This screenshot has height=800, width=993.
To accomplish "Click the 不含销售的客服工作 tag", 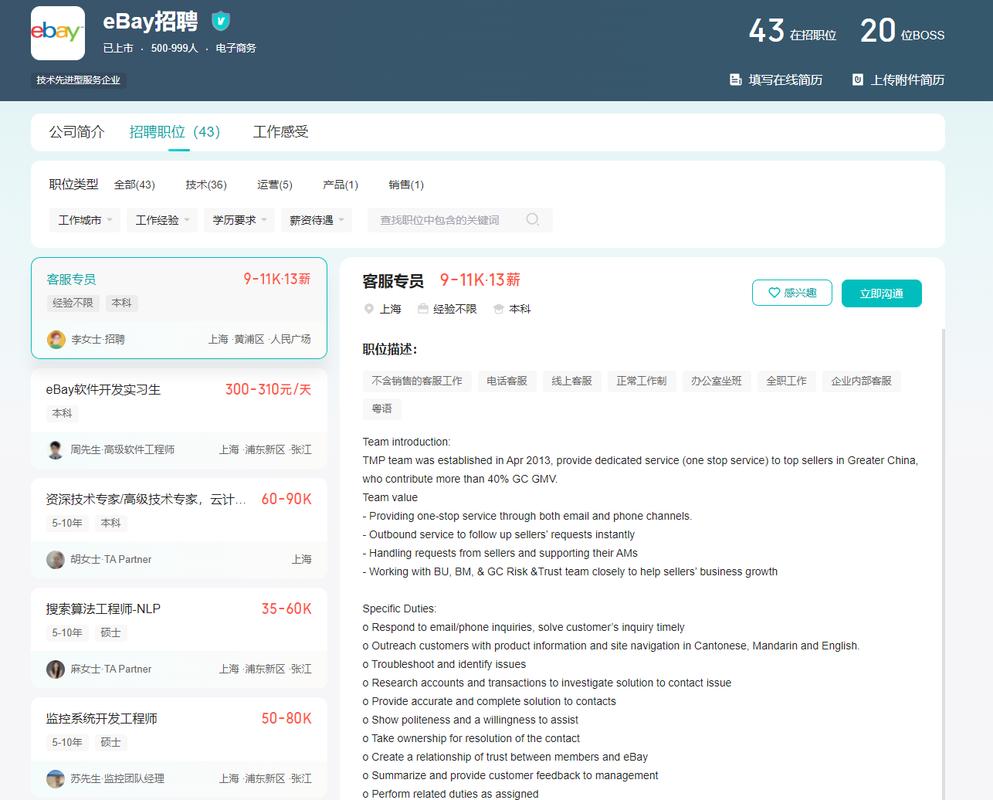I will [x=417, y=381].
